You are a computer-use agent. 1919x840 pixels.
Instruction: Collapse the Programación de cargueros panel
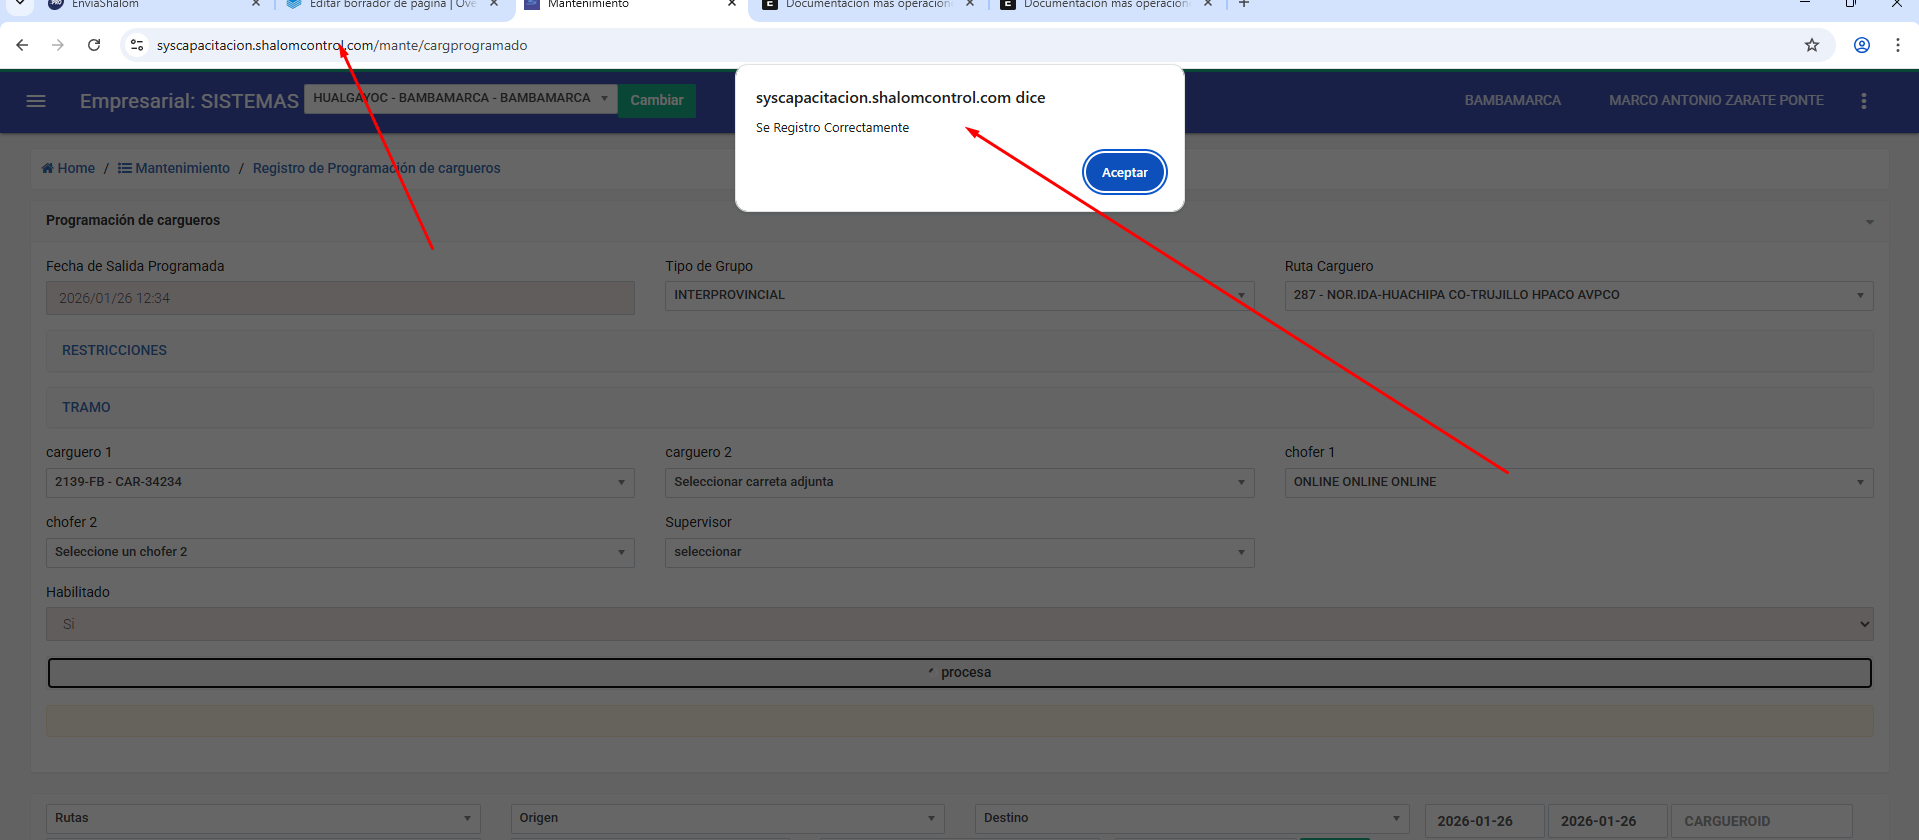point(1869,221)
